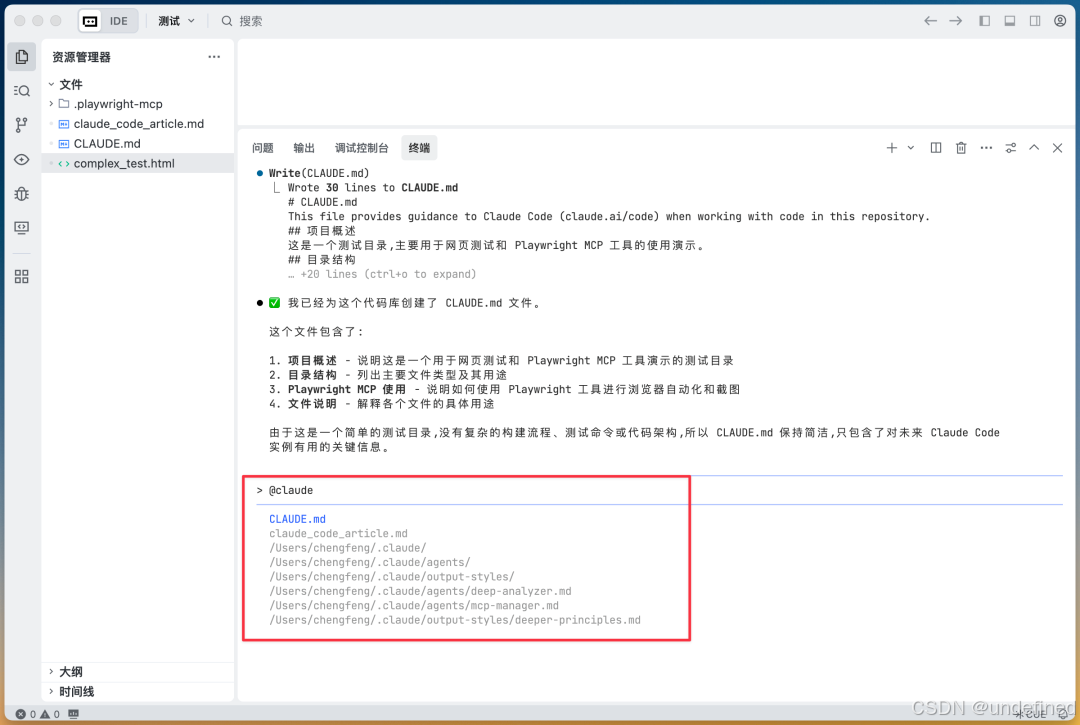Select claude_code_article.md autocomplete suggestion

[x=338, y=534]
